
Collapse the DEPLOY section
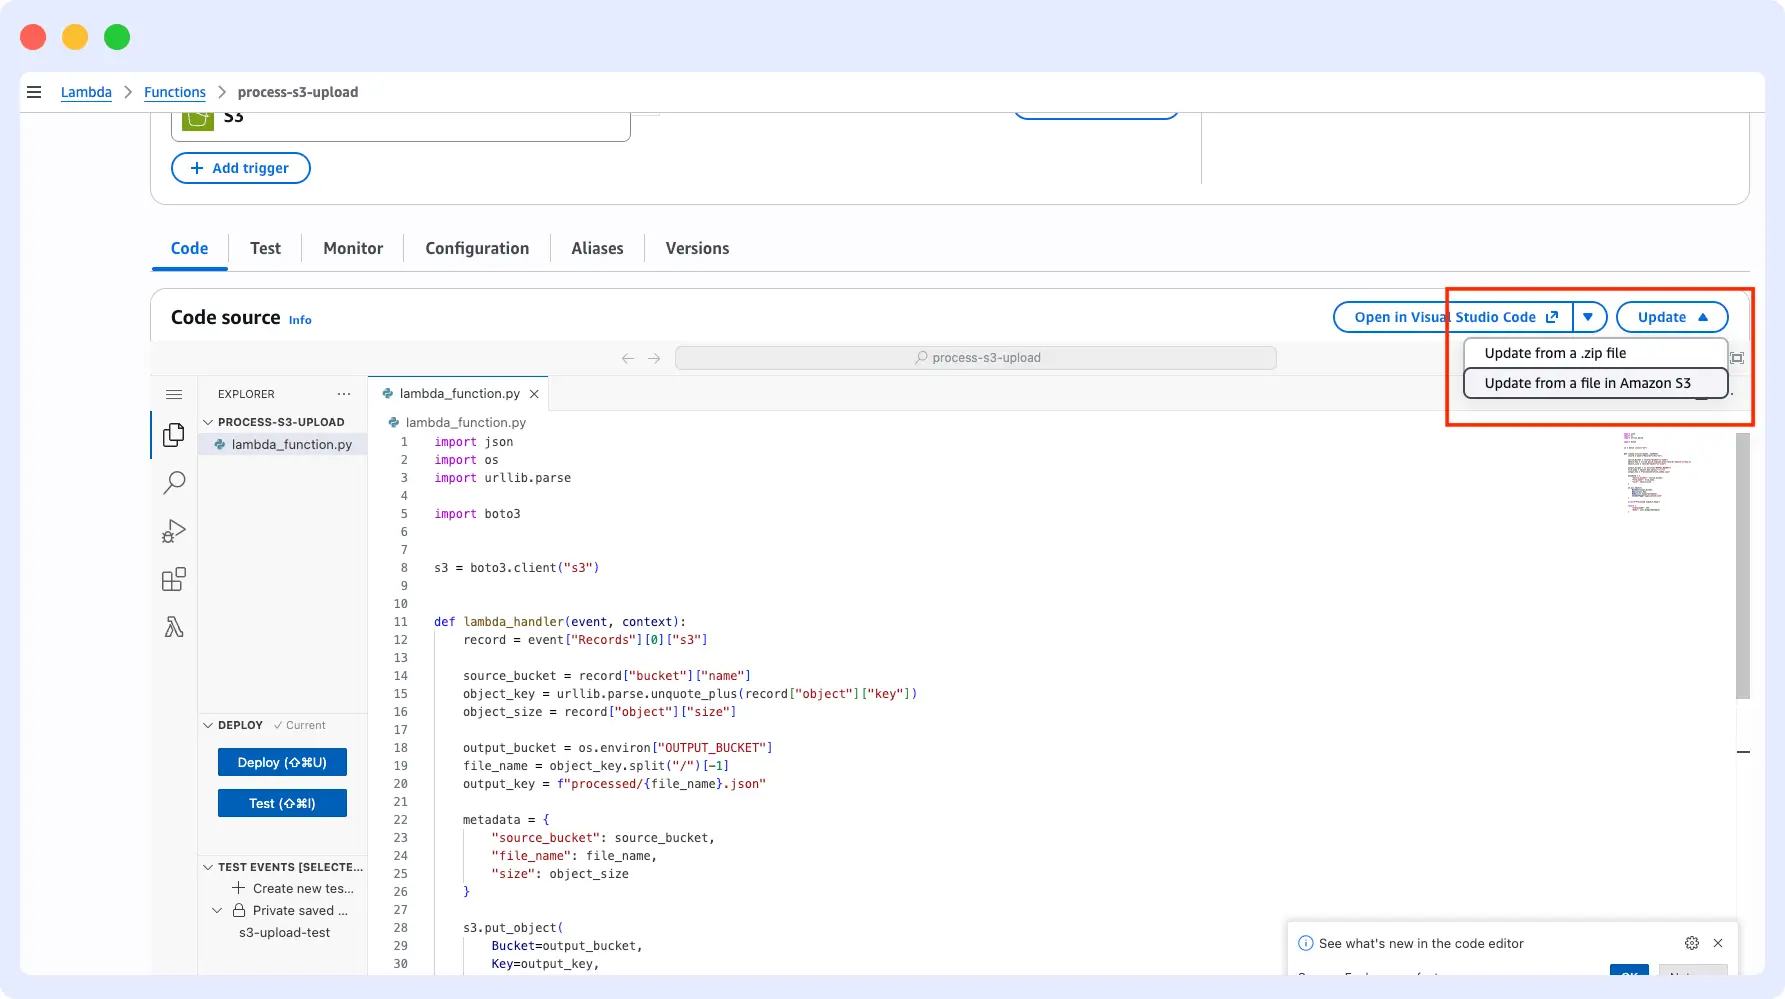tap(208, 725)
